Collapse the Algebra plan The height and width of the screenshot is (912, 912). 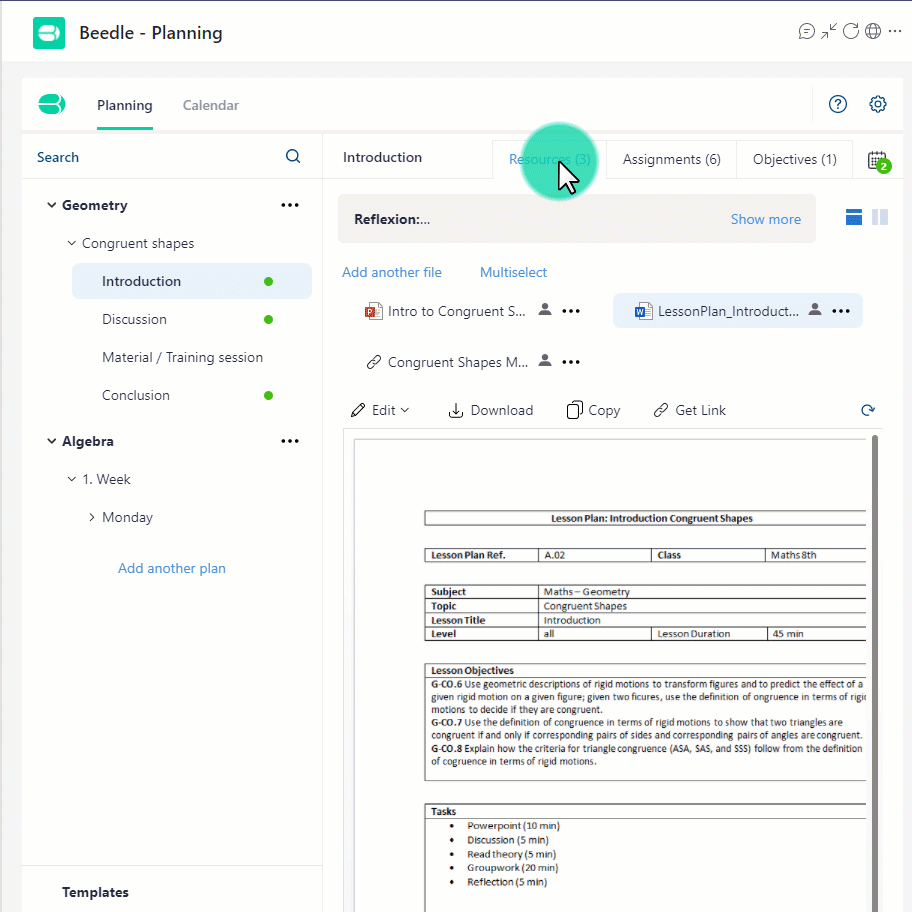coord(52,441)
